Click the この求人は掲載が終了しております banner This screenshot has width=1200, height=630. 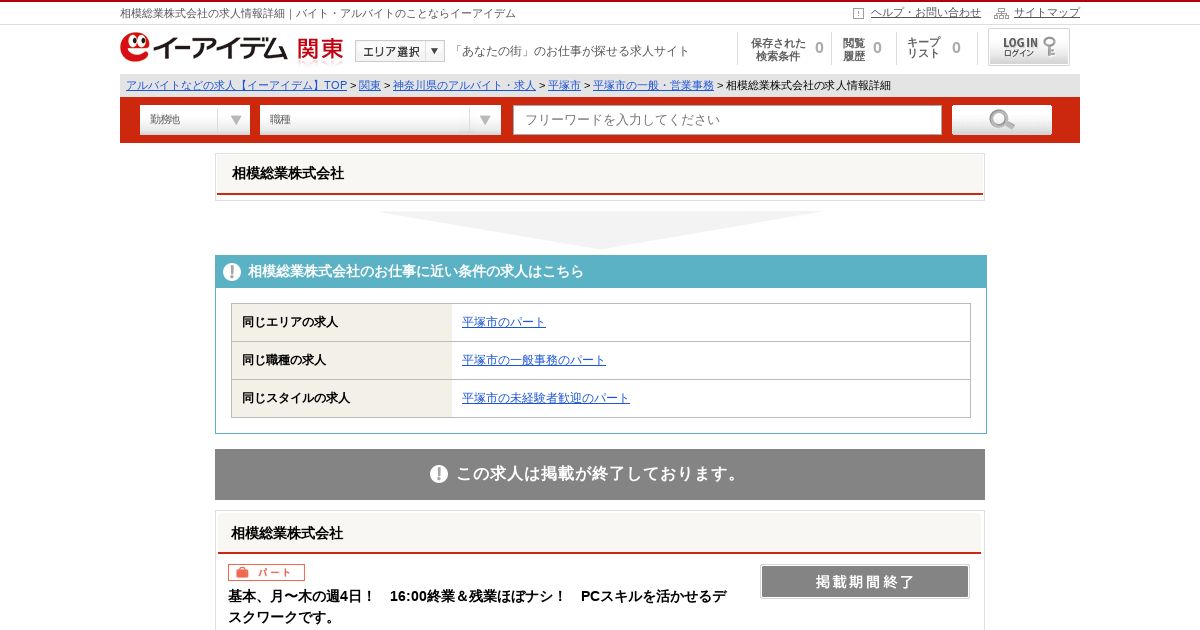[x=600, y=474]
